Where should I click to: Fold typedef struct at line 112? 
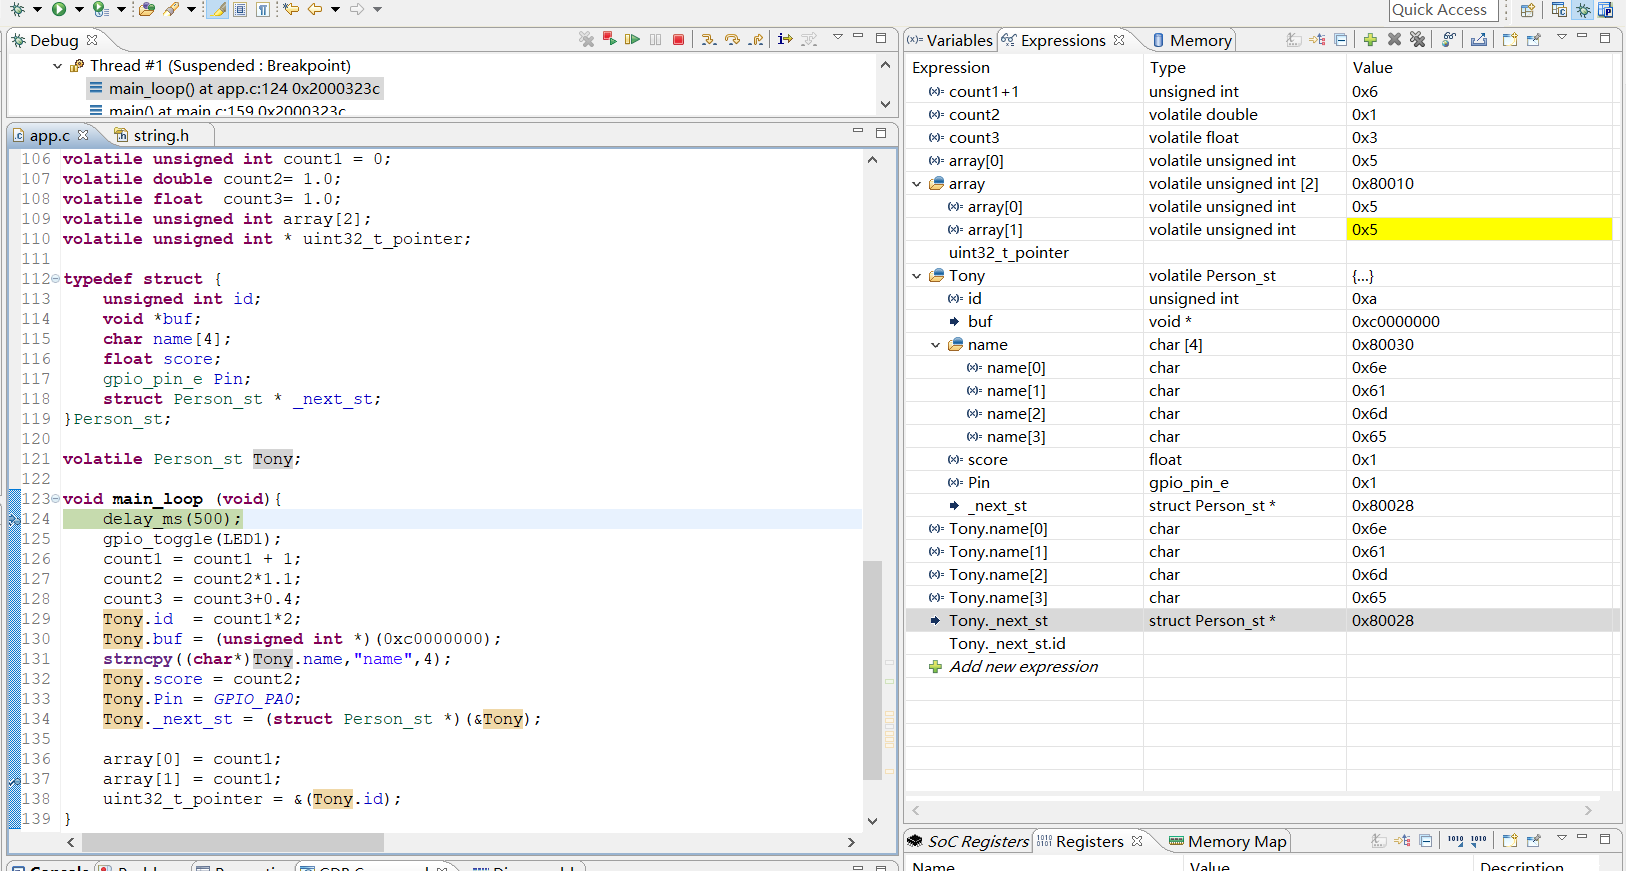[55, 279]
